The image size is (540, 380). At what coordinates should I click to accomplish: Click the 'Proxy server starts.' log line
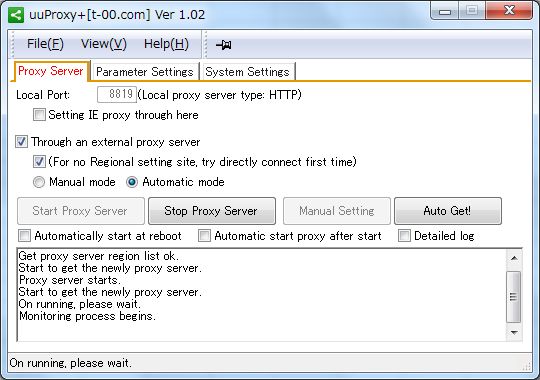[x=70, y=280]
